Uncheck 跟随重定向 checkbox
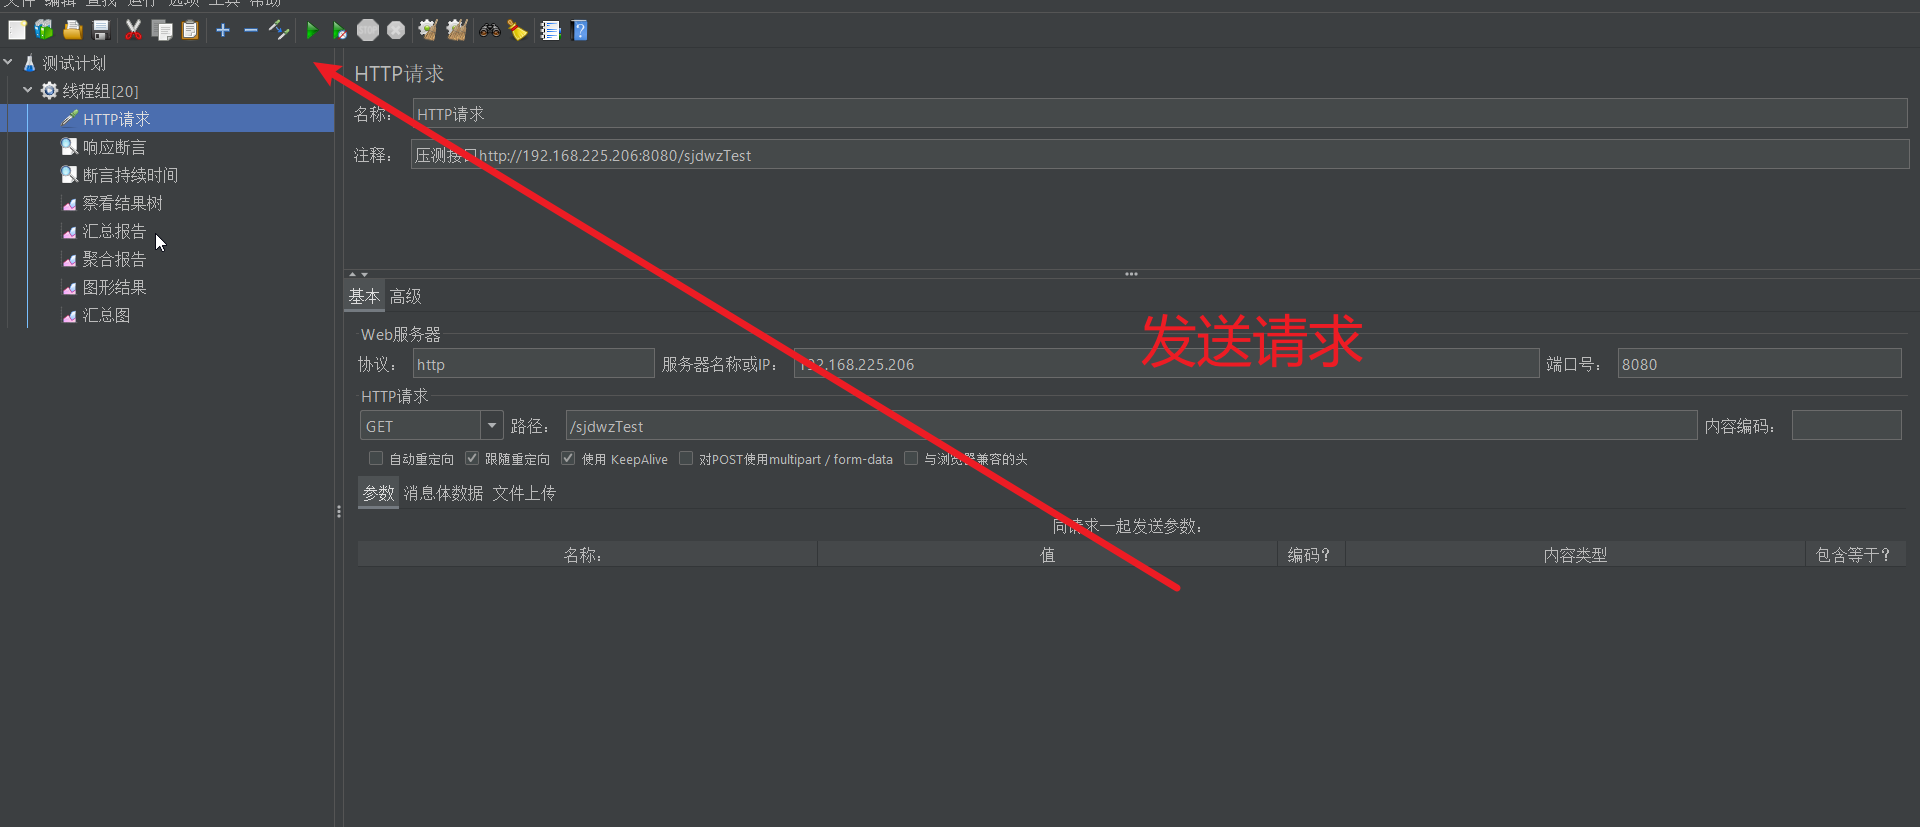 point(472,458)
